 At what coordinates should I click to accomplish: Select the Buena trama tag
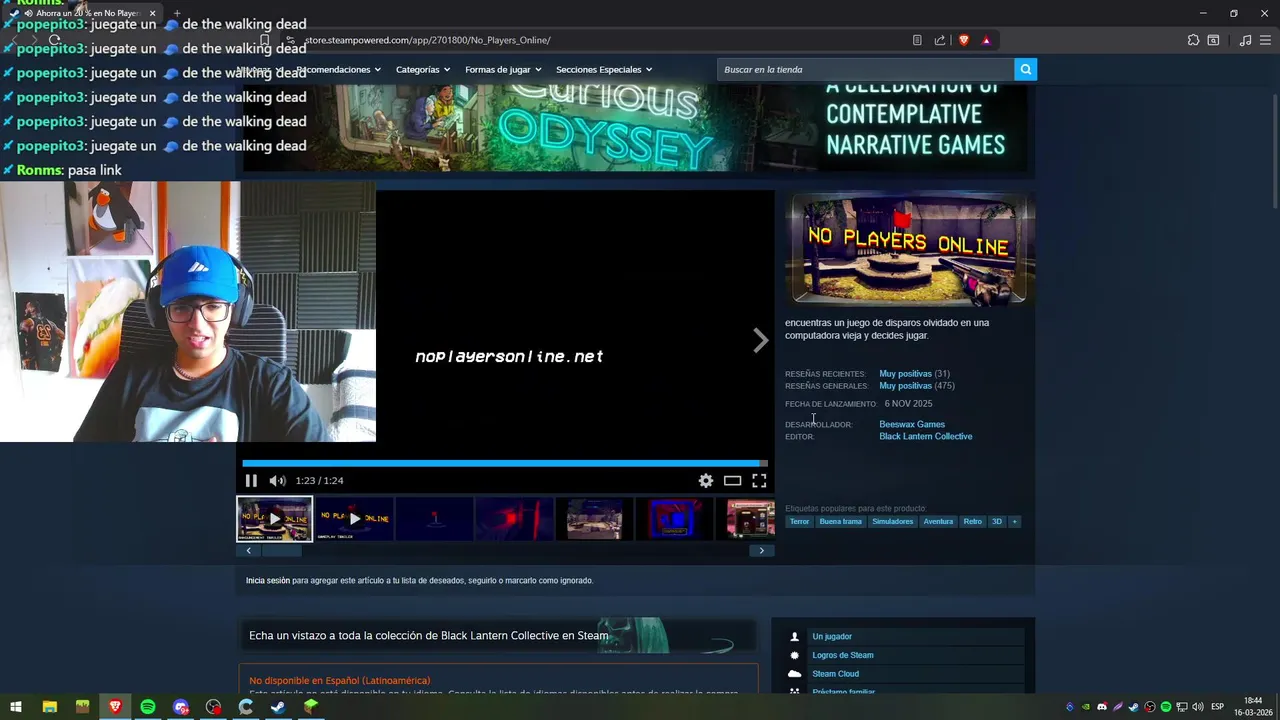pos(840,521)
